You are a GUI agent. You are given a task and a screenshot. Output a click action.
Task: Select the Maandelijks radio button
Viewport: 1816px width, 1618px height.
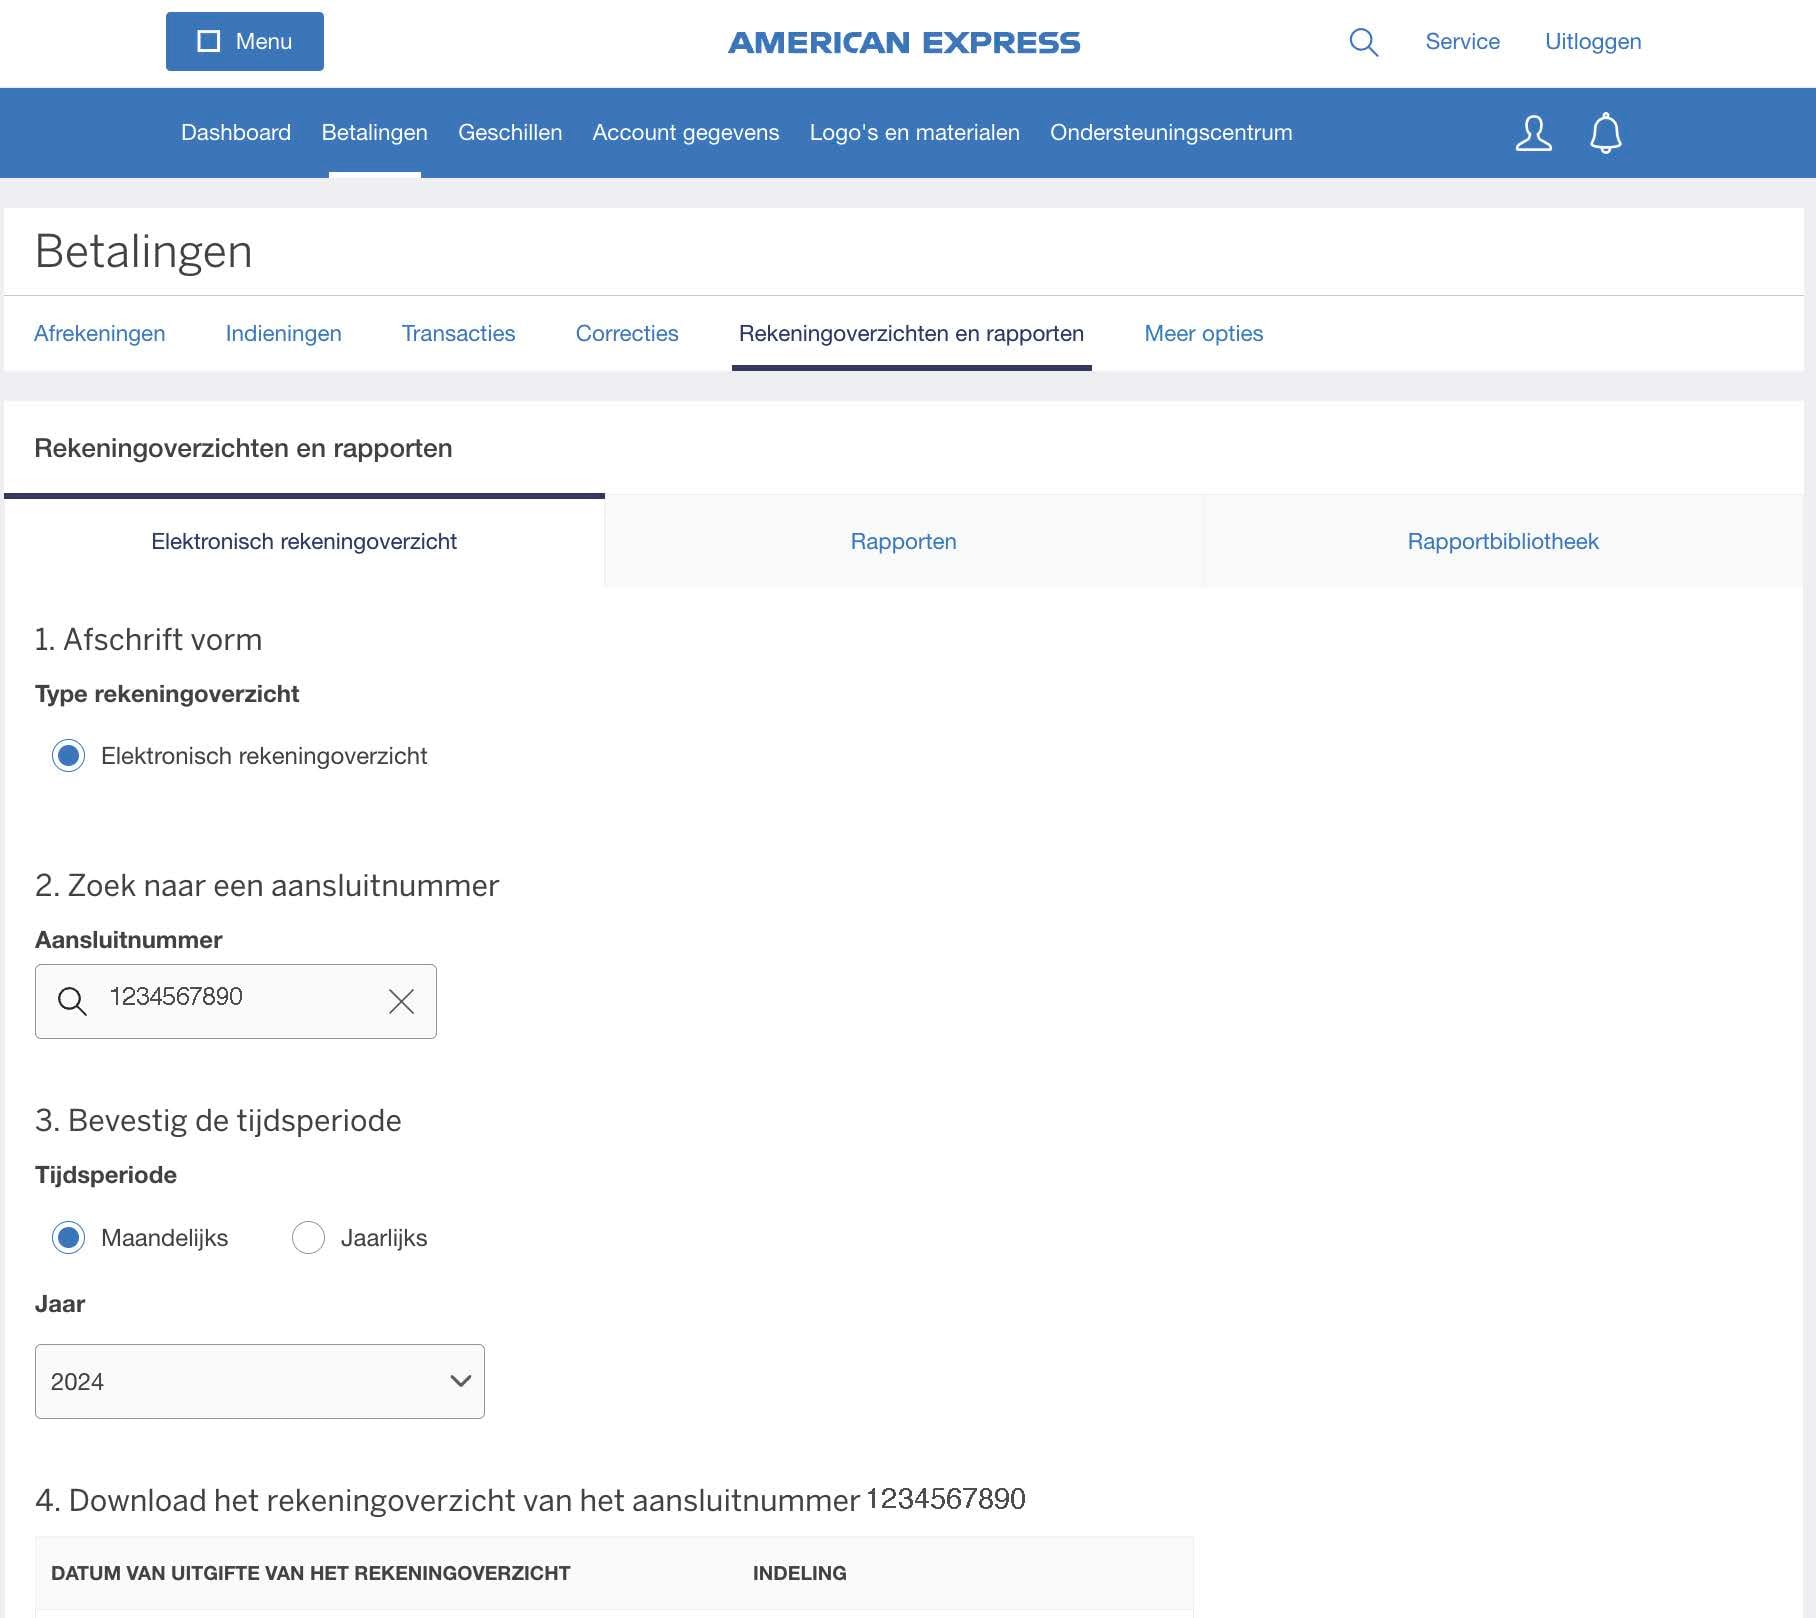click(x=67, y=1238)
